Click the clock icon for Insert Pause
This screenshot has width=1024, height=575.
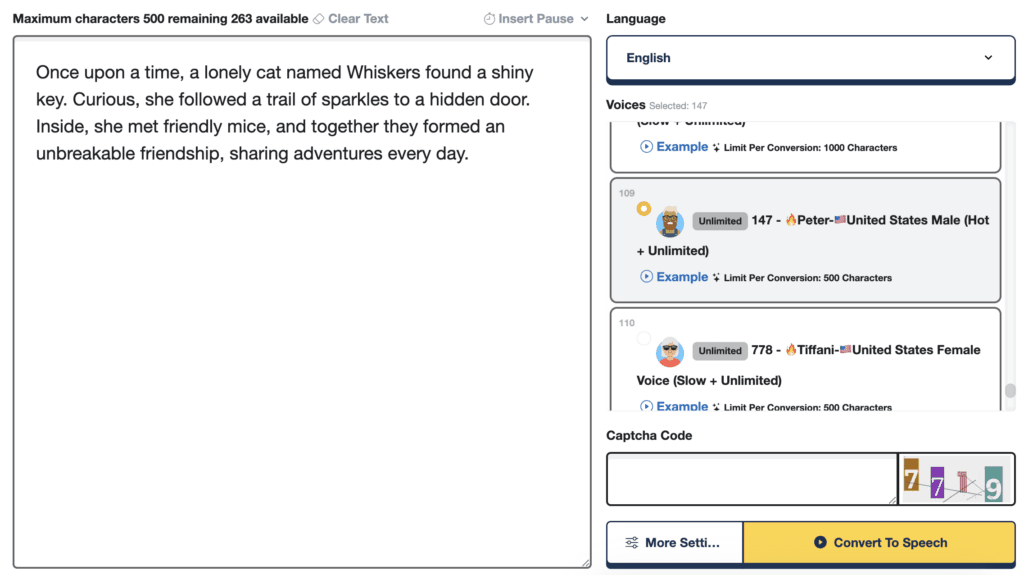(x=489, y=19)
